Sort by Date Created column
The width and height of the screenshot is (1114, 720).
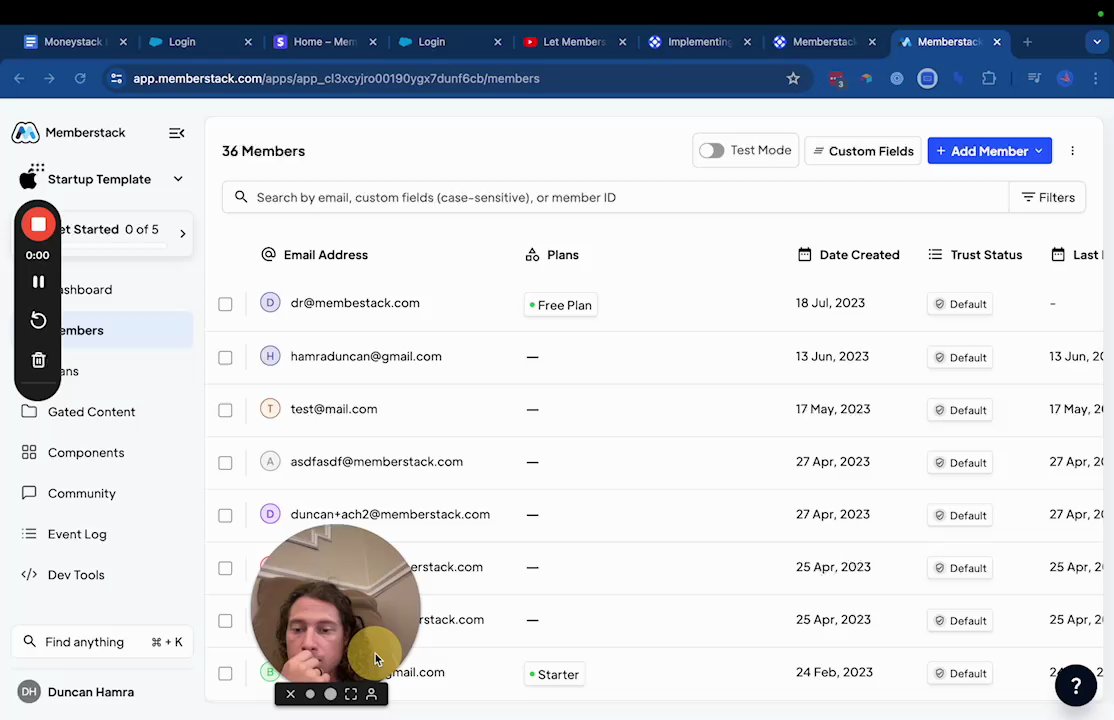(848, 254)
